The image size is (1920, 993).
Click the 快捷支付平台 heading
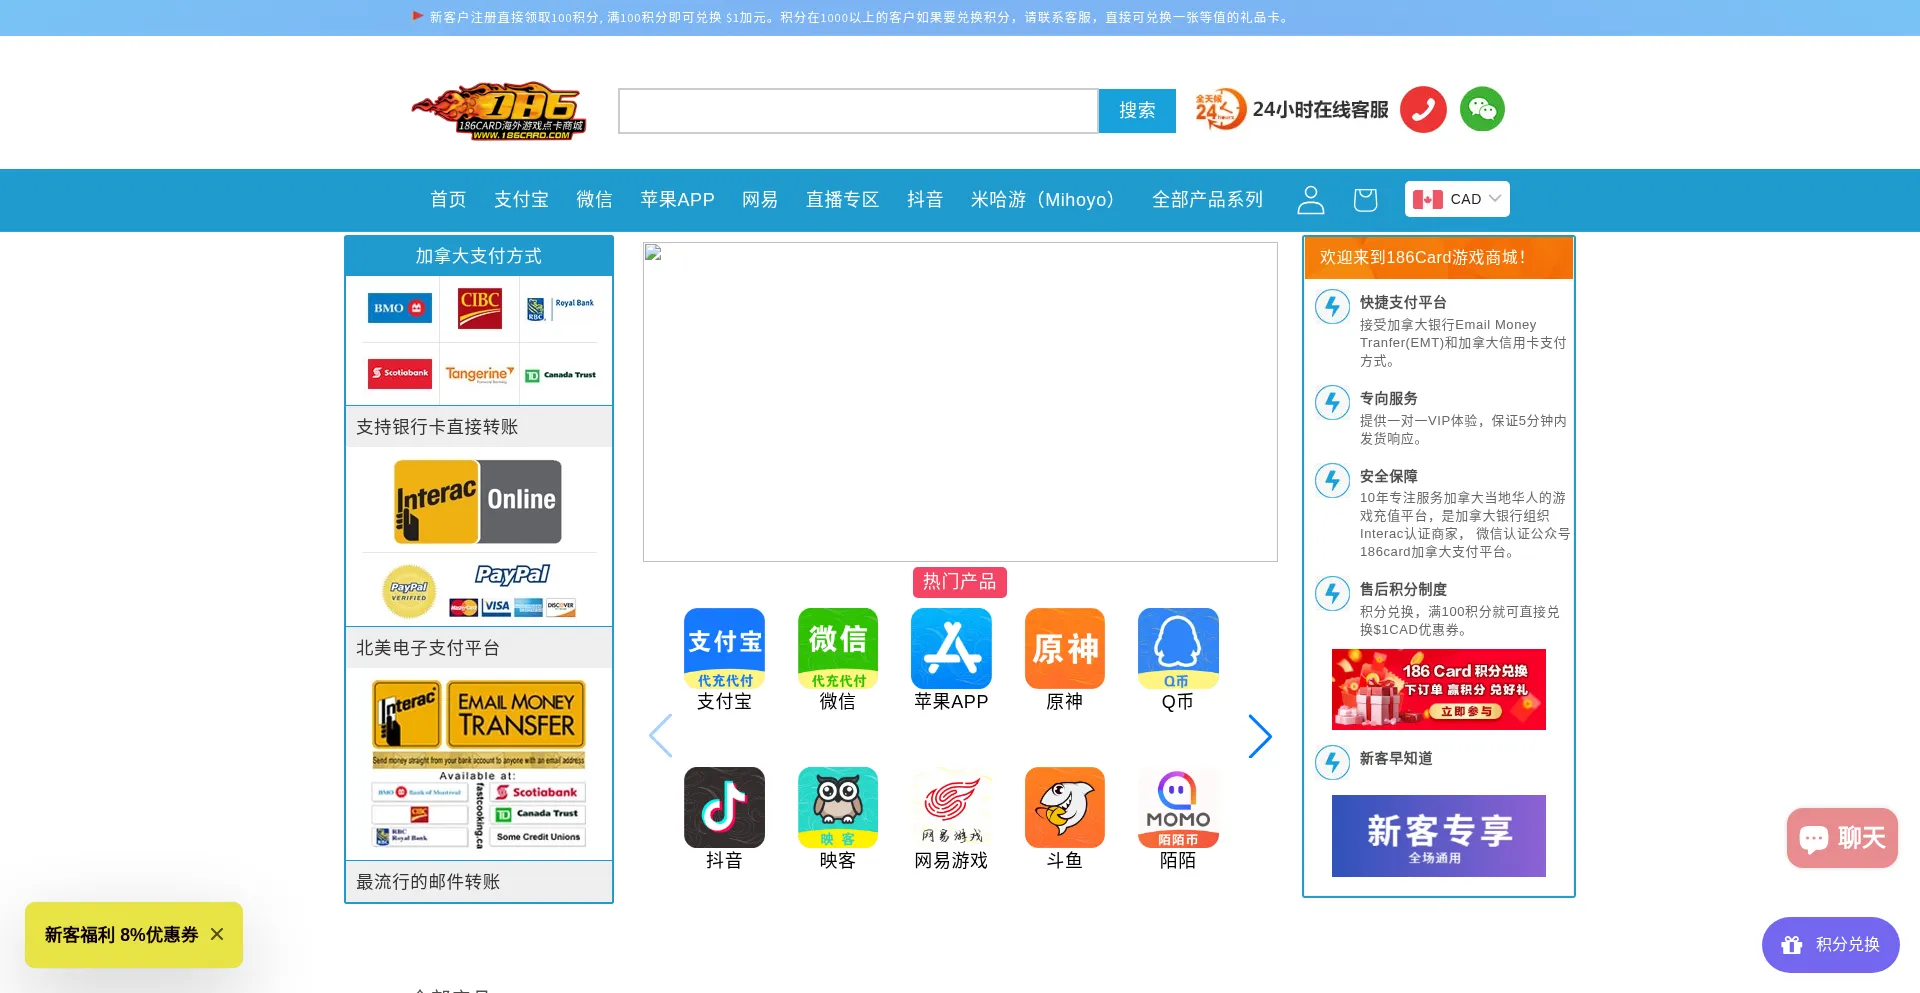pos(1402,302)
